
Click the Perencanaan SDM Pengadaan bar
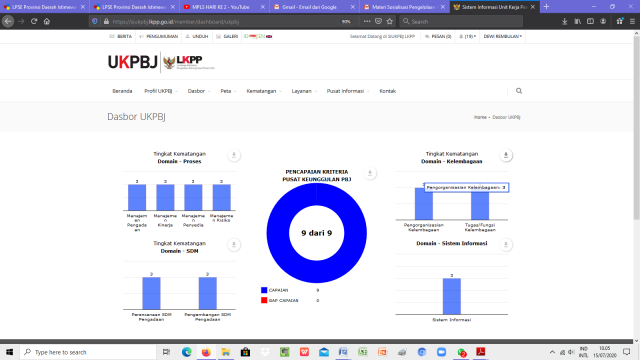pyautogui.click(x=151, y=293)
